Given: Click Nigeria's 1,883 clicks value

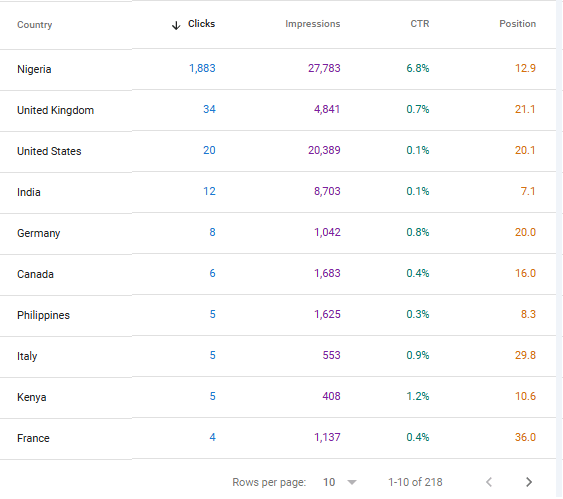Looking at the screenshot, I should point(202,68).
